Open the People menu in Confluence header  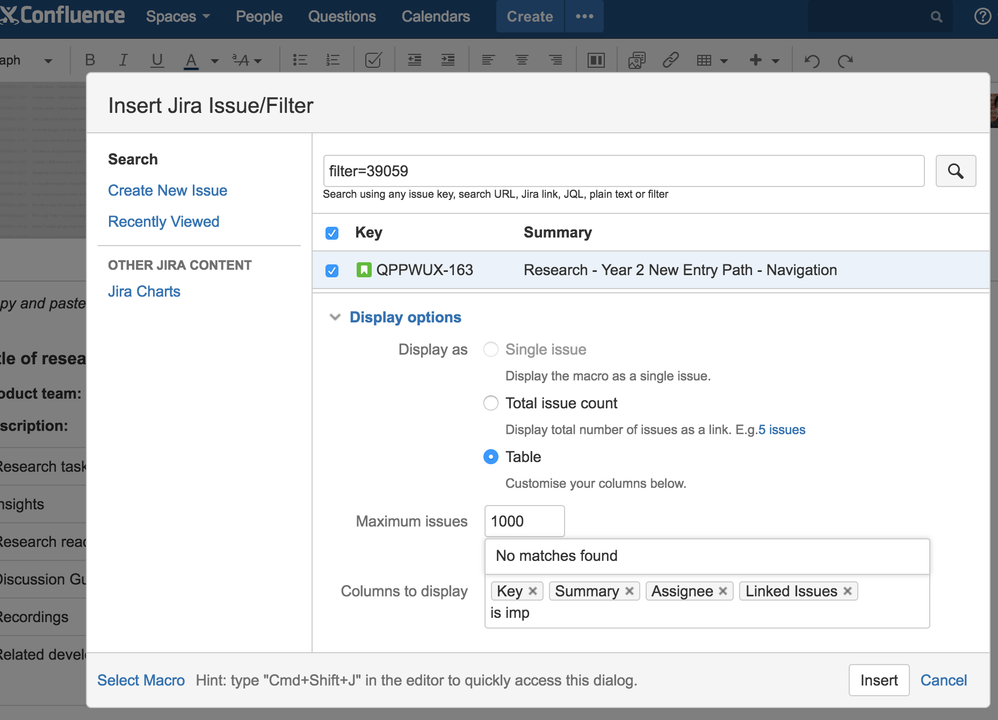259,17
